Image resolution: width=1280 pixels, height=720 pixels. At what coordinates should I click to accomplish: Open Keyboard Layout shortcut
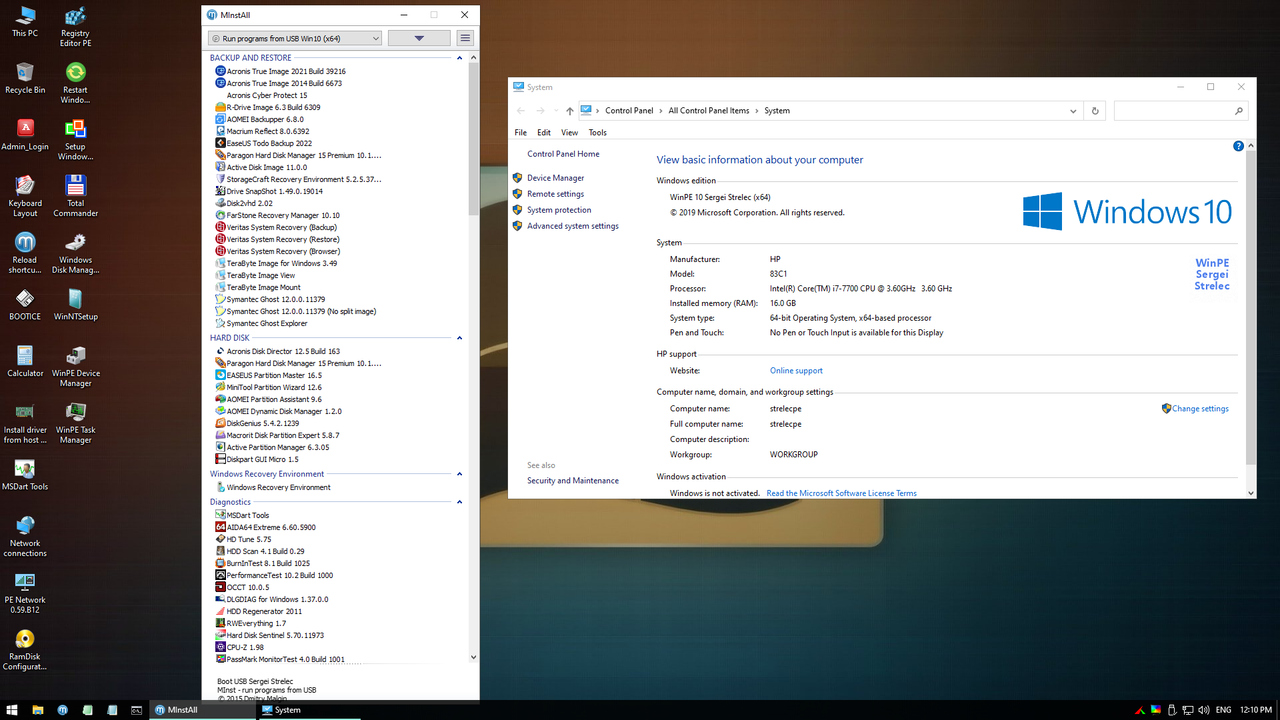25,196
